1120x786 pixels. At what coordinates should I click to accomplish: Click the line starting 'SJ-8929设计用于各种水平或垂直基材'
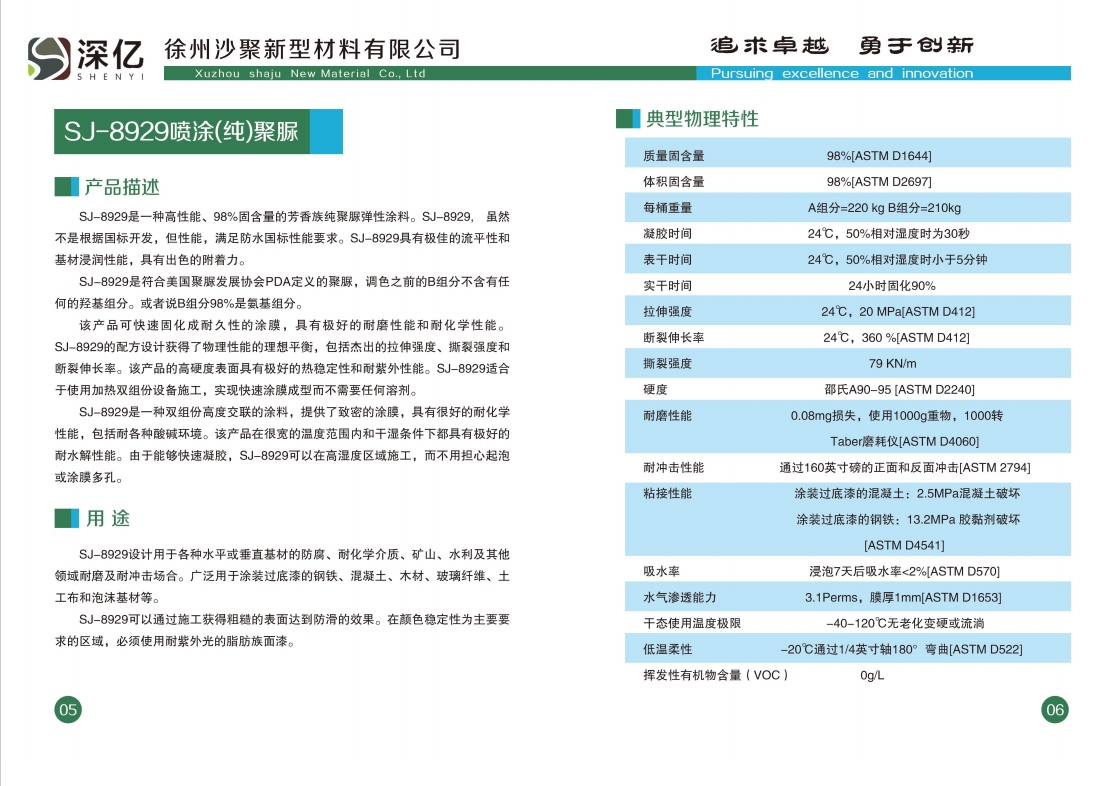(294, 554)
